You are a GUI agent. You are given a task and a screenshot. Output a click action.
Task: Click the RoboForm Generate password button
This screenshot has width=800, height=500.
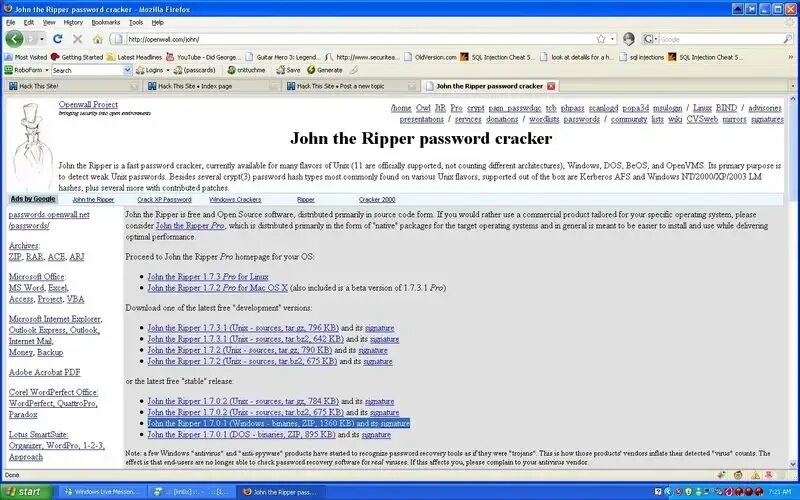click(x=325, y=70)
